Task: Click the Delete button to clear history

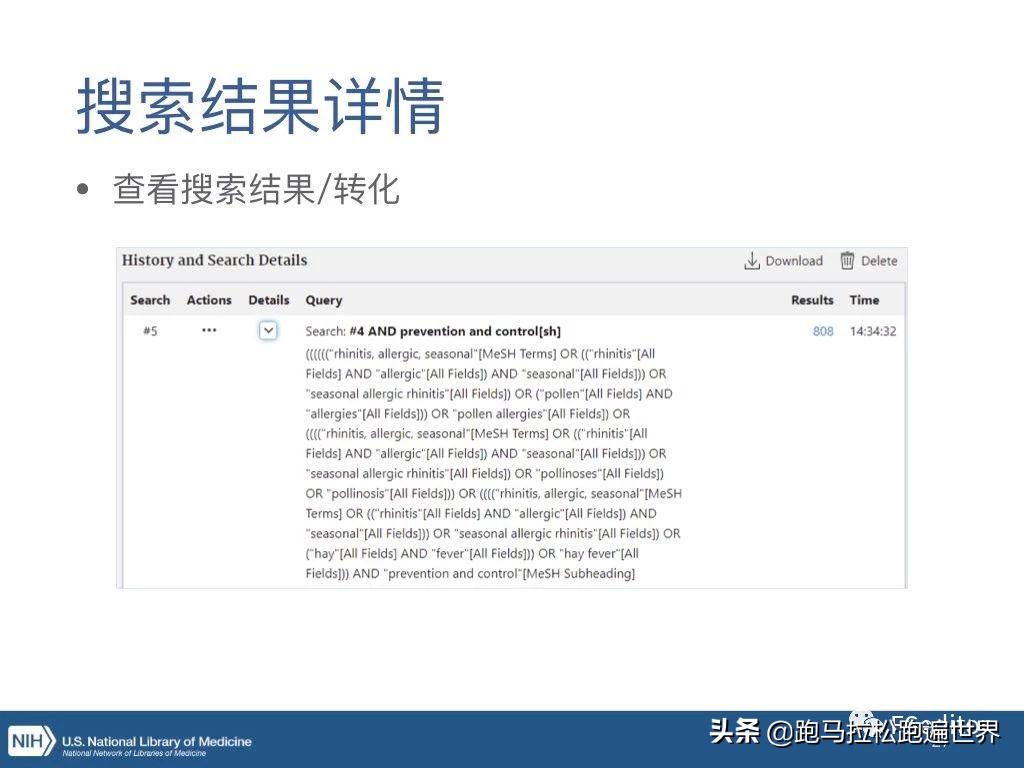Action: click(x=870, y=260)
